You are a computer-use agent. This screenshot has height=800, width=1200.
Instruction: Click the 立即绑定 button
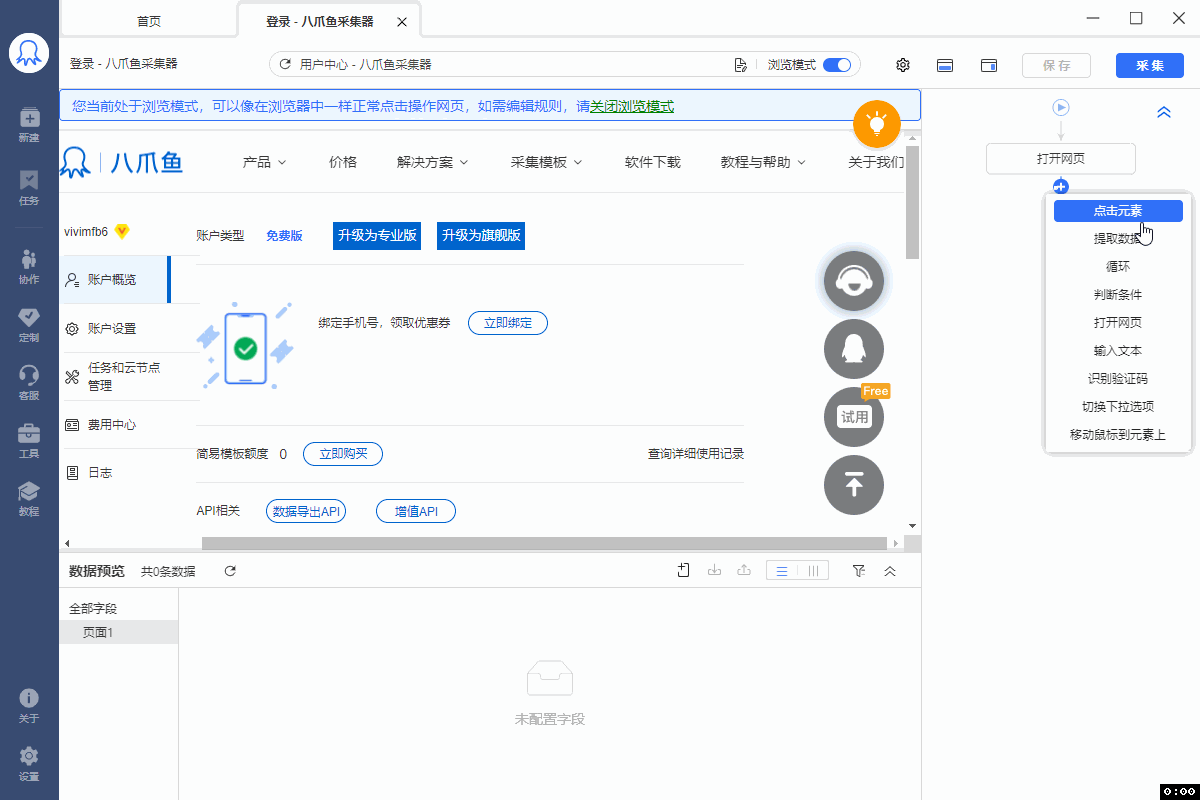coord(508,322)
